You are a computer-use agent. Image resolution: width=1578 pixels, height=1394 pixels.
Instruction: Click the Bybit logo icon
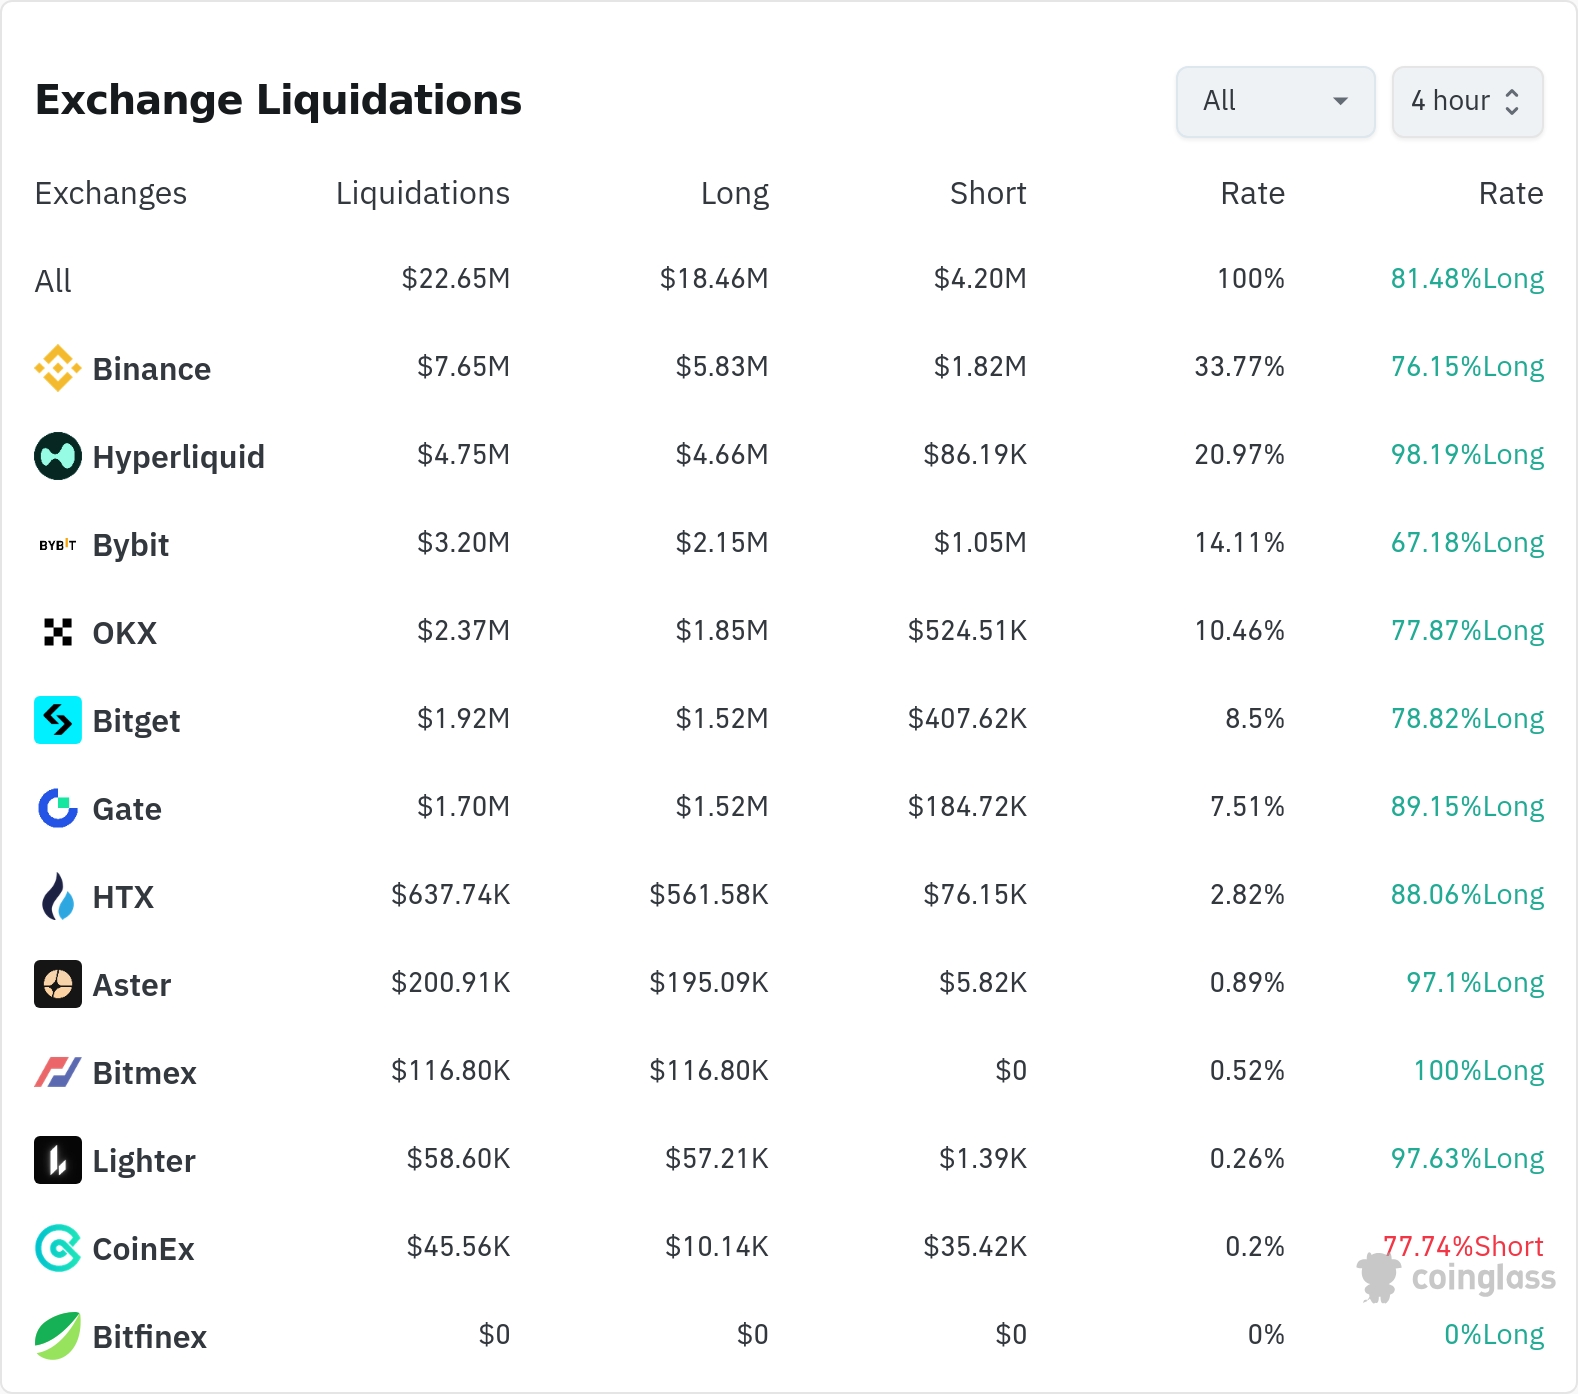[58, 545]
